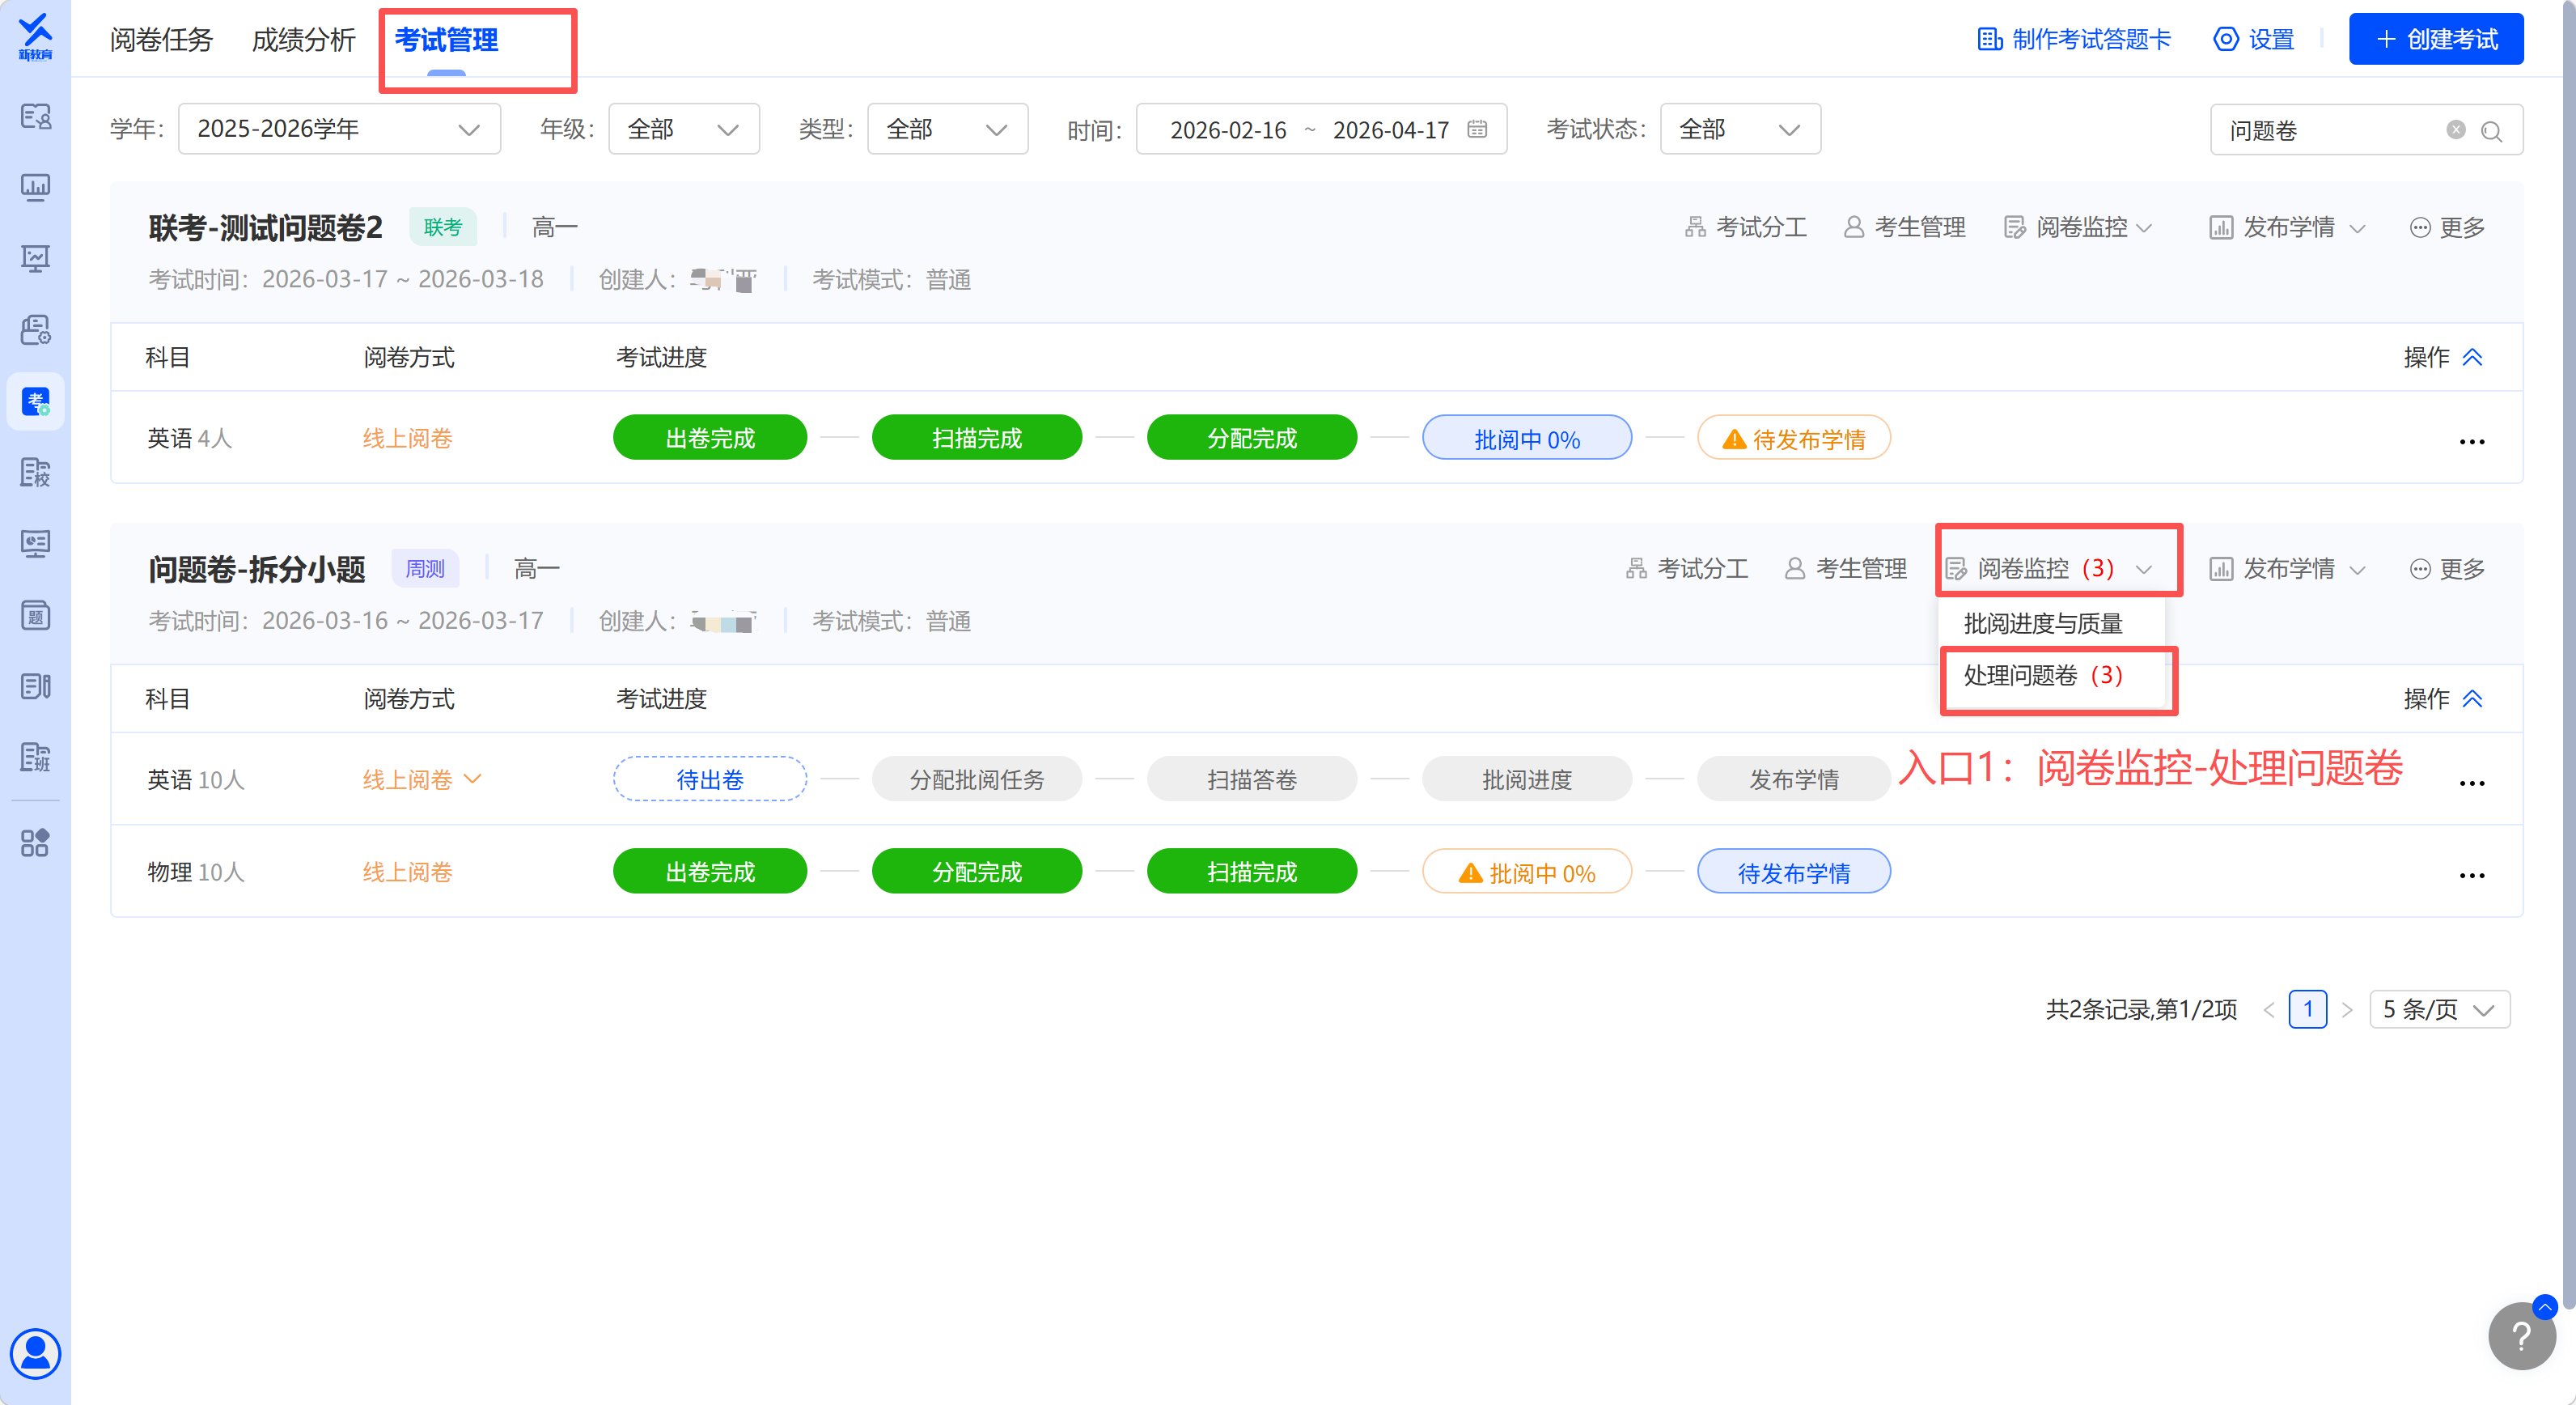This screenshot has width=2576, height=1405.
Task: Click the 创建考试 button
Action: pos(2435,40)
